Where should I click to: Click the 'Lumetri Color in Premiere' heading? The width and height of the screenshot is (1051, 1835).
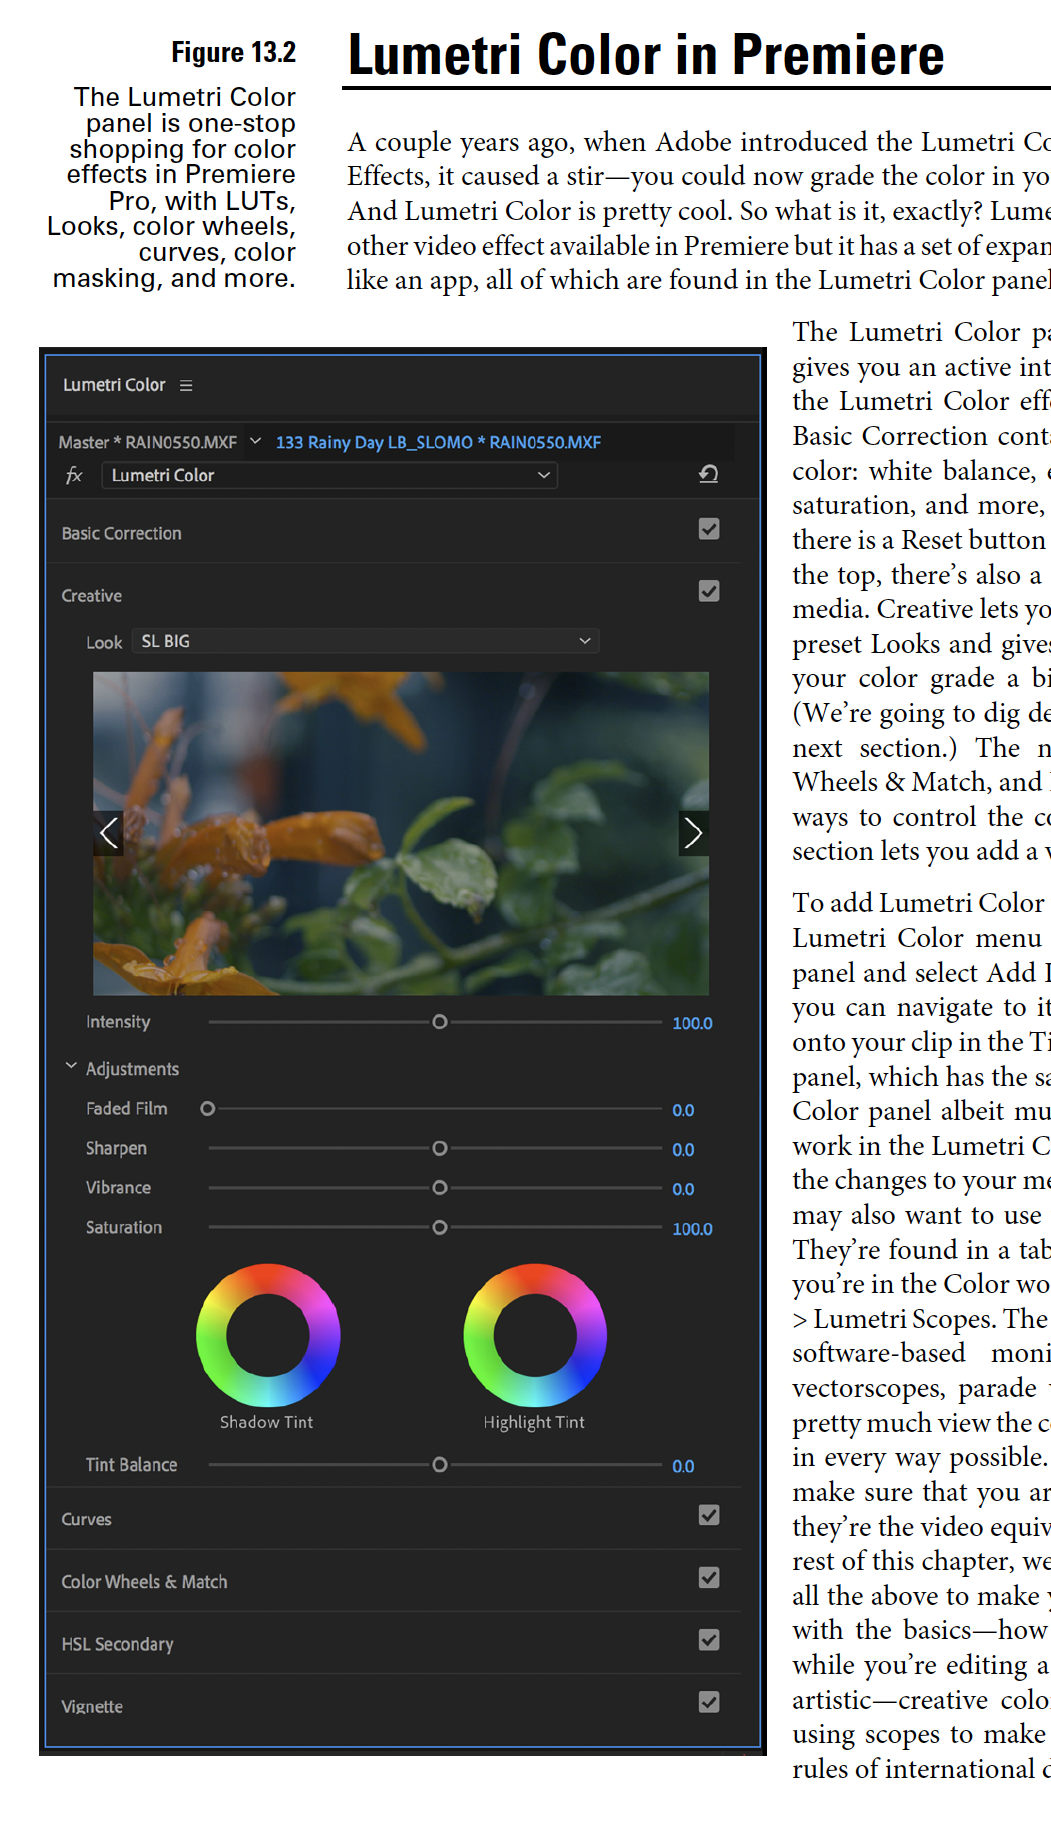coord(646,54)
